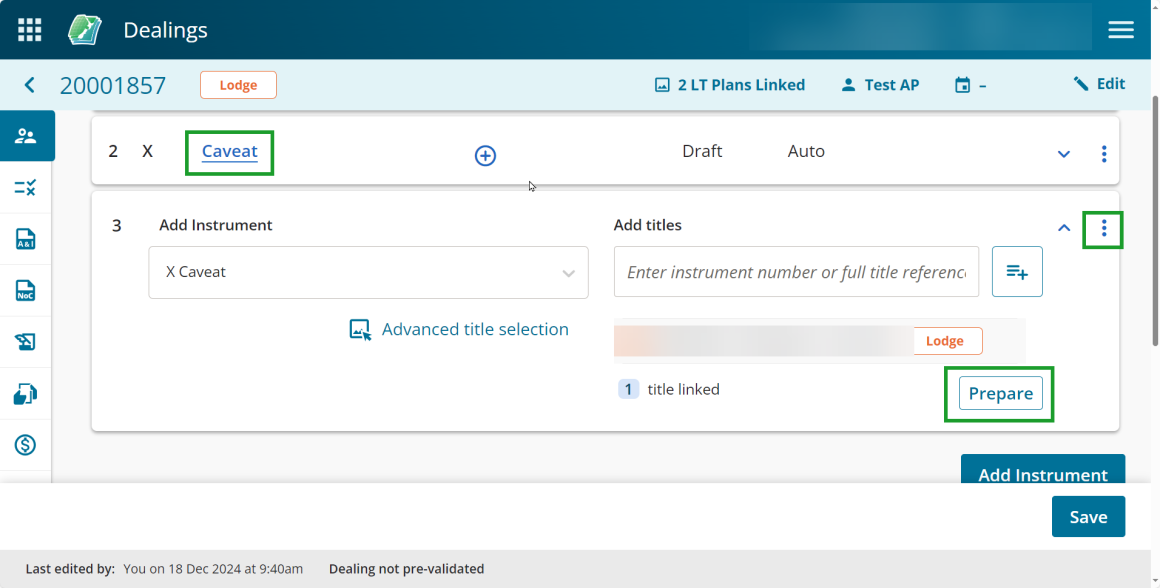Click the plus circle icon in Caveat row
Screen dimensions: 1160x588
click(x=485, y=155)
